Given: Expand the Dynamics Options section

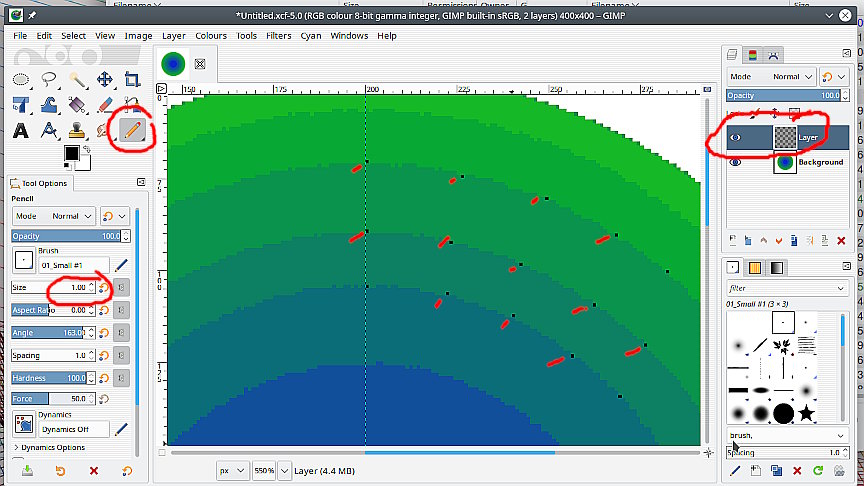Looking at the screenshot, I should pyautogui.click(x=17, y=447).
